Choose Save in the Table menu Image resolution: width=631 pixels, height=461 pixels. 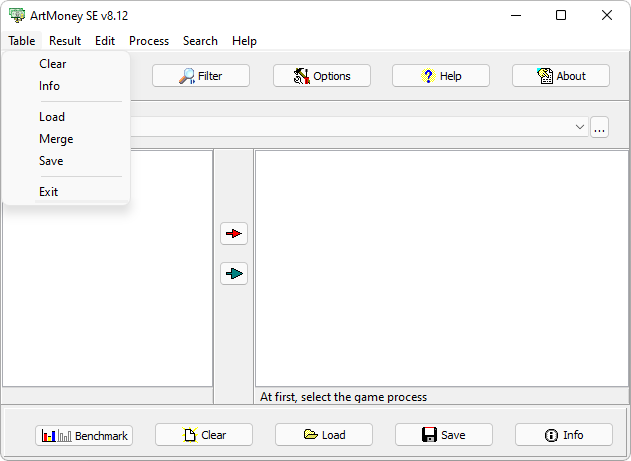(66, 161)
